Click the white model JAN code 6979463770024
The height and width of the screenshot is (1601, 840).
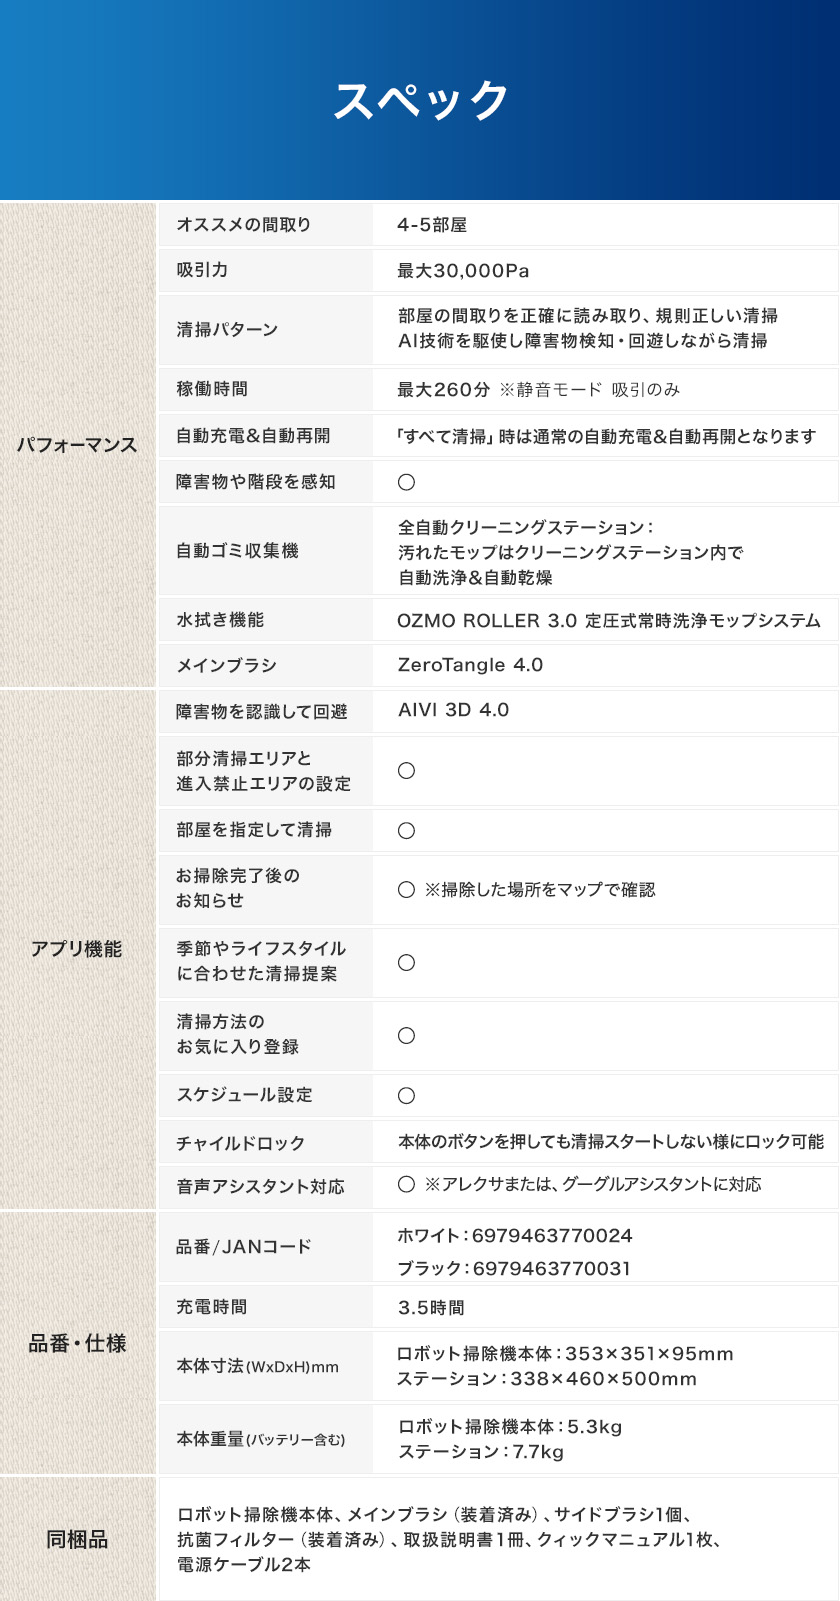click(x=552, y=1236)
